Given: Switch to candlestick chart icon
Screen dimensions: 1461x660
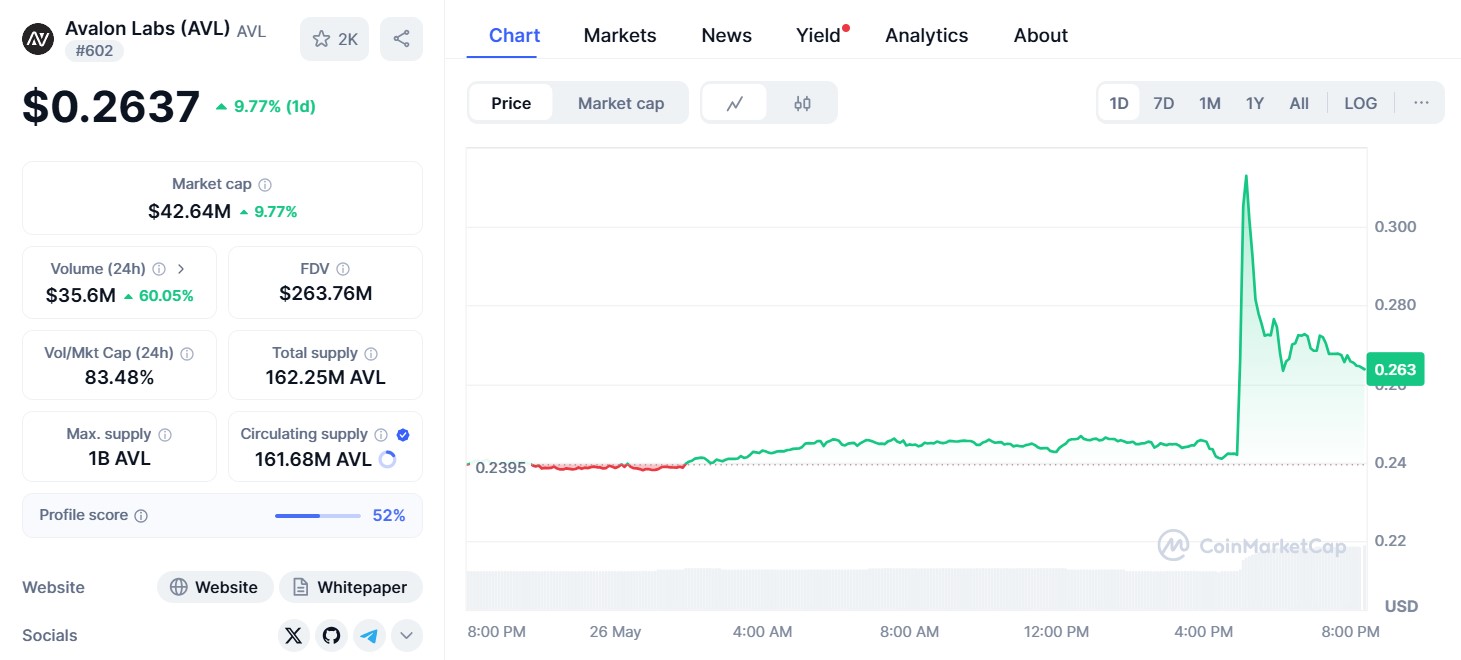Looking at the screenshot, I should (802, 103).
